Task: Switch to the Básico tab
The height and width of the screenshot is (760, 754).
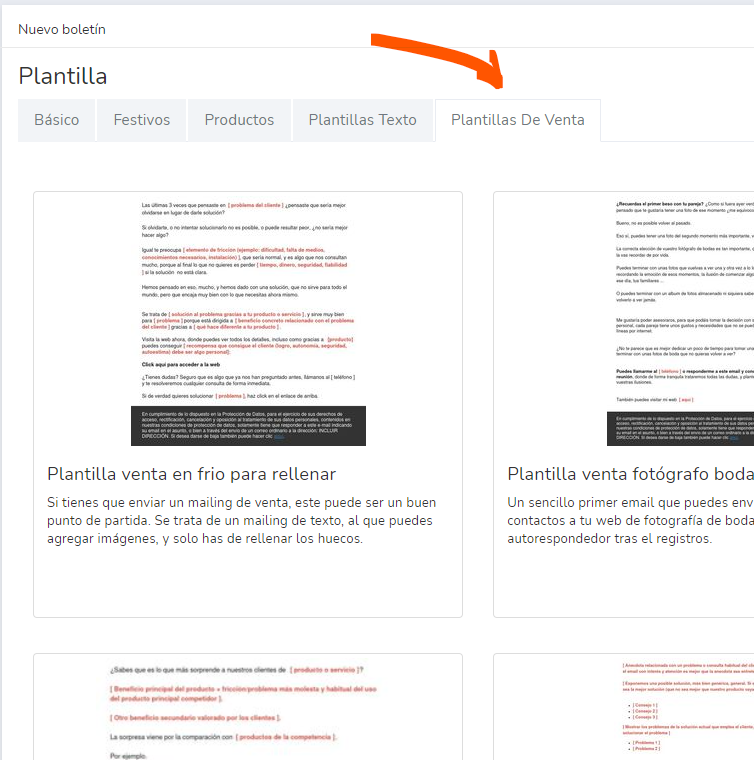Action: [57, 120]
